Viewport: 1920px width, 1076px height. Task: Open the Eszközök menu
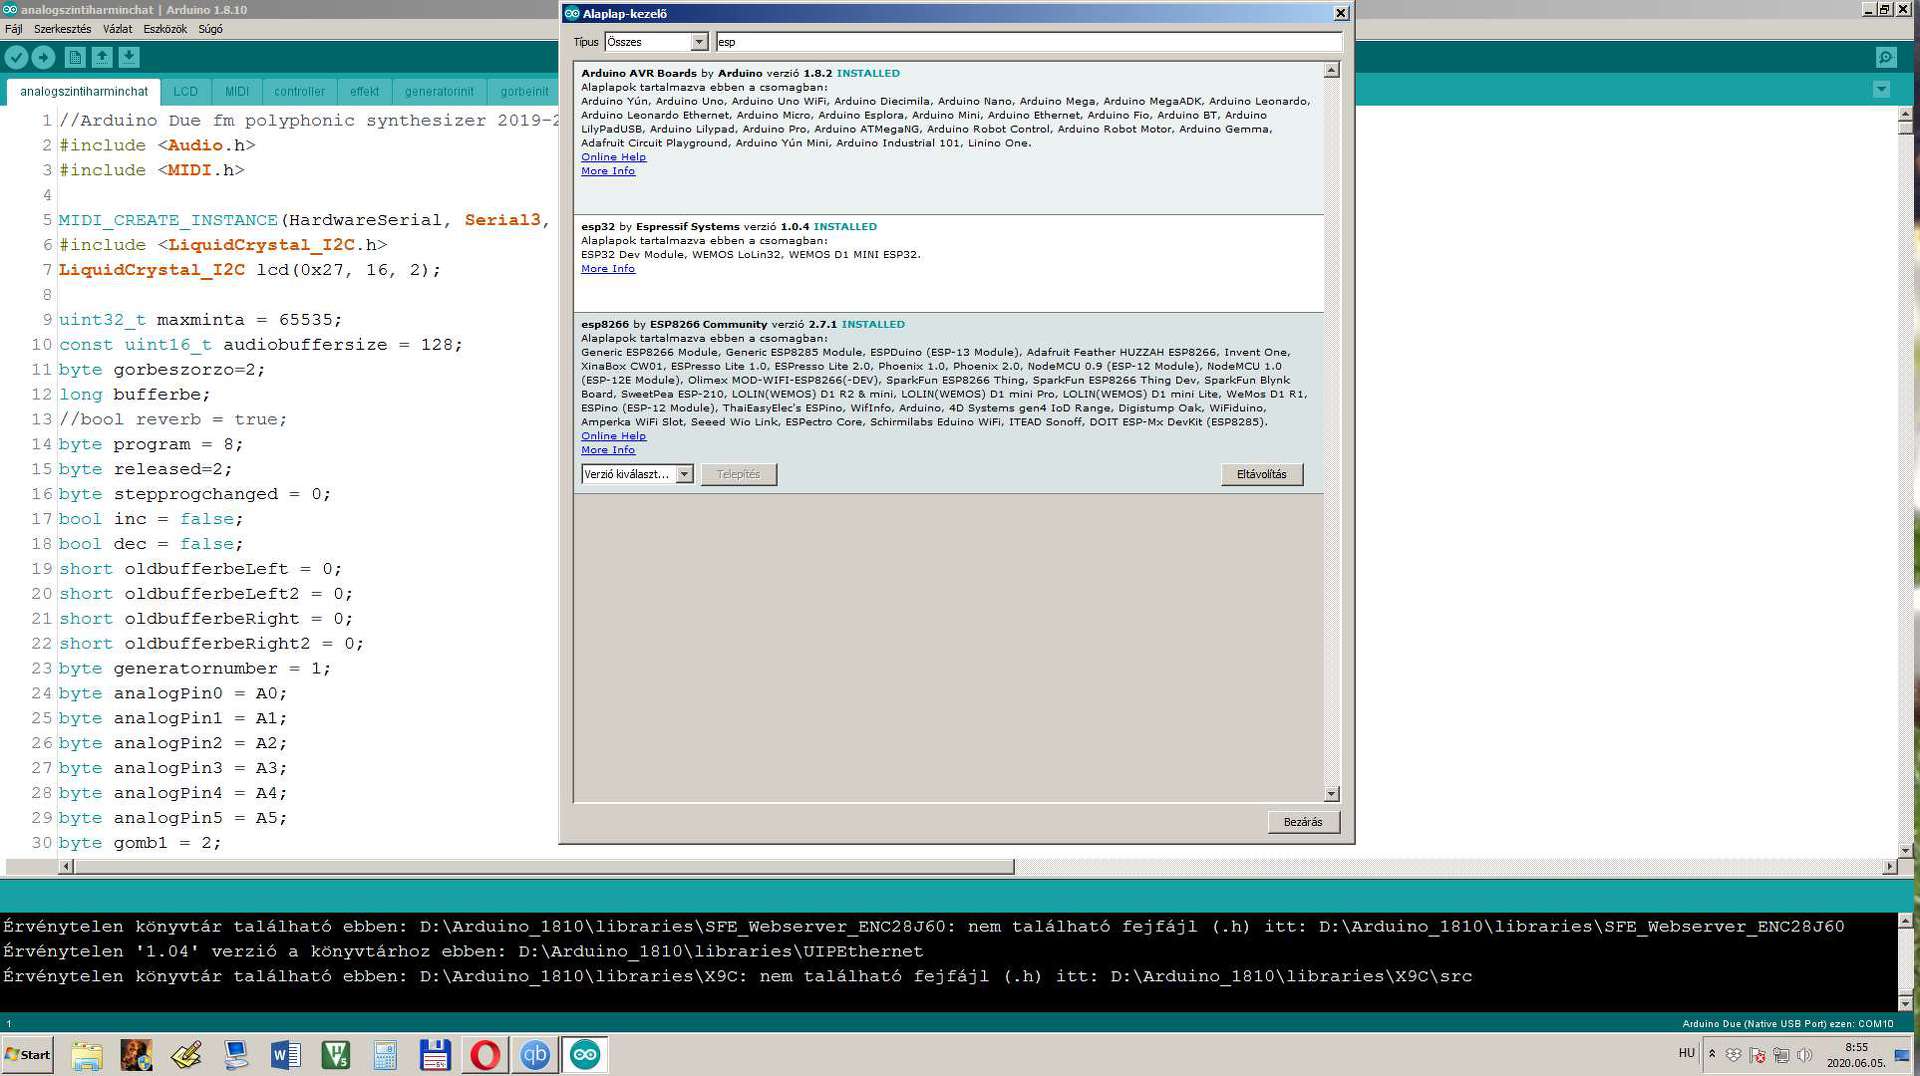pos(165,29)
